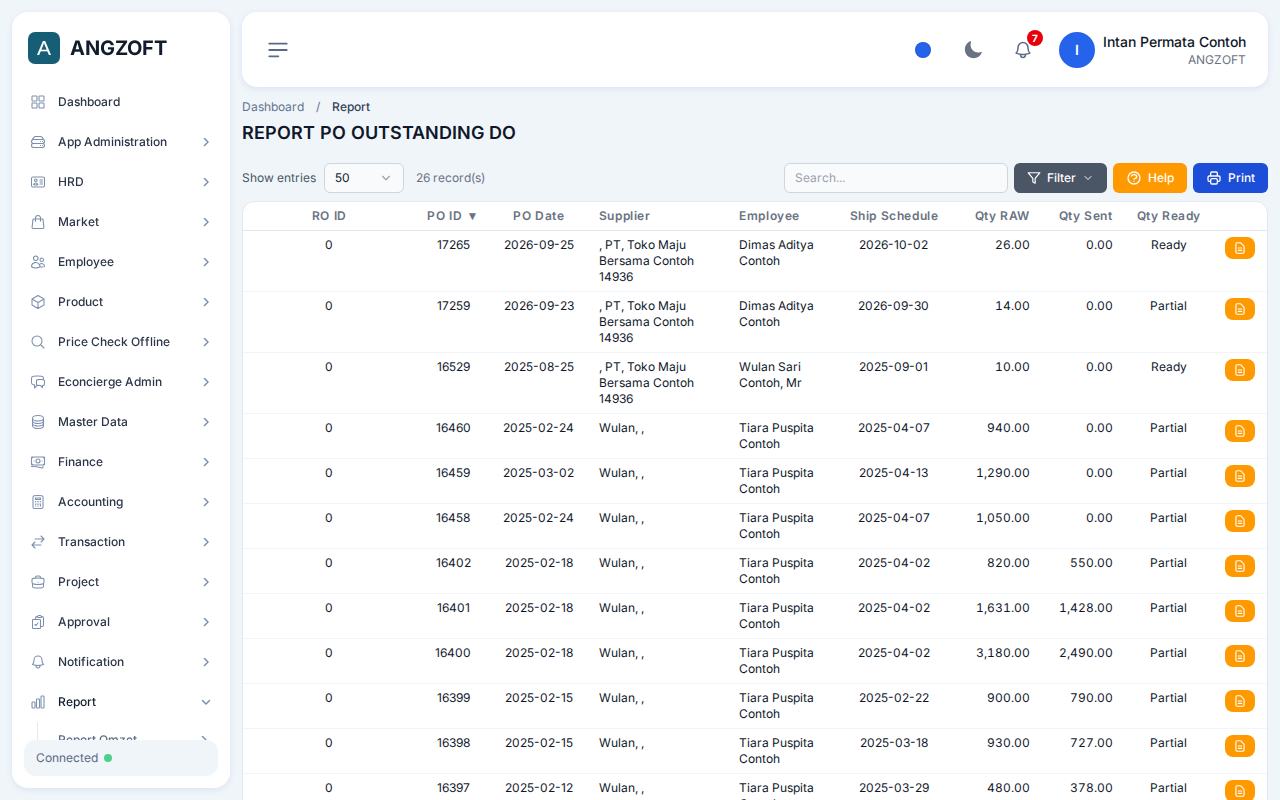This screenshot has width=1280, height=800.
Task: Toggle the sidebar hamburger menu
Action: coord(278,50)
